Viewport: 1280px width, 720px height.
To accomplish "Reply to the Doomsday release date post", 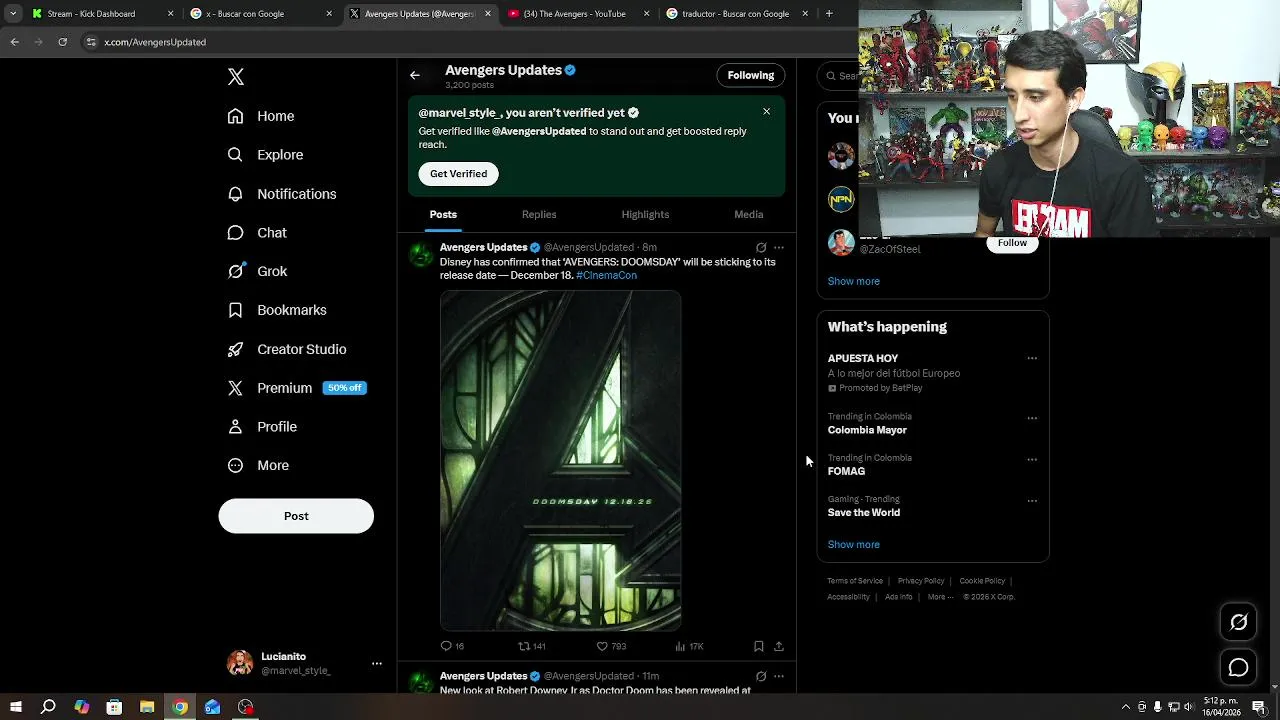I will pos(452,646).
